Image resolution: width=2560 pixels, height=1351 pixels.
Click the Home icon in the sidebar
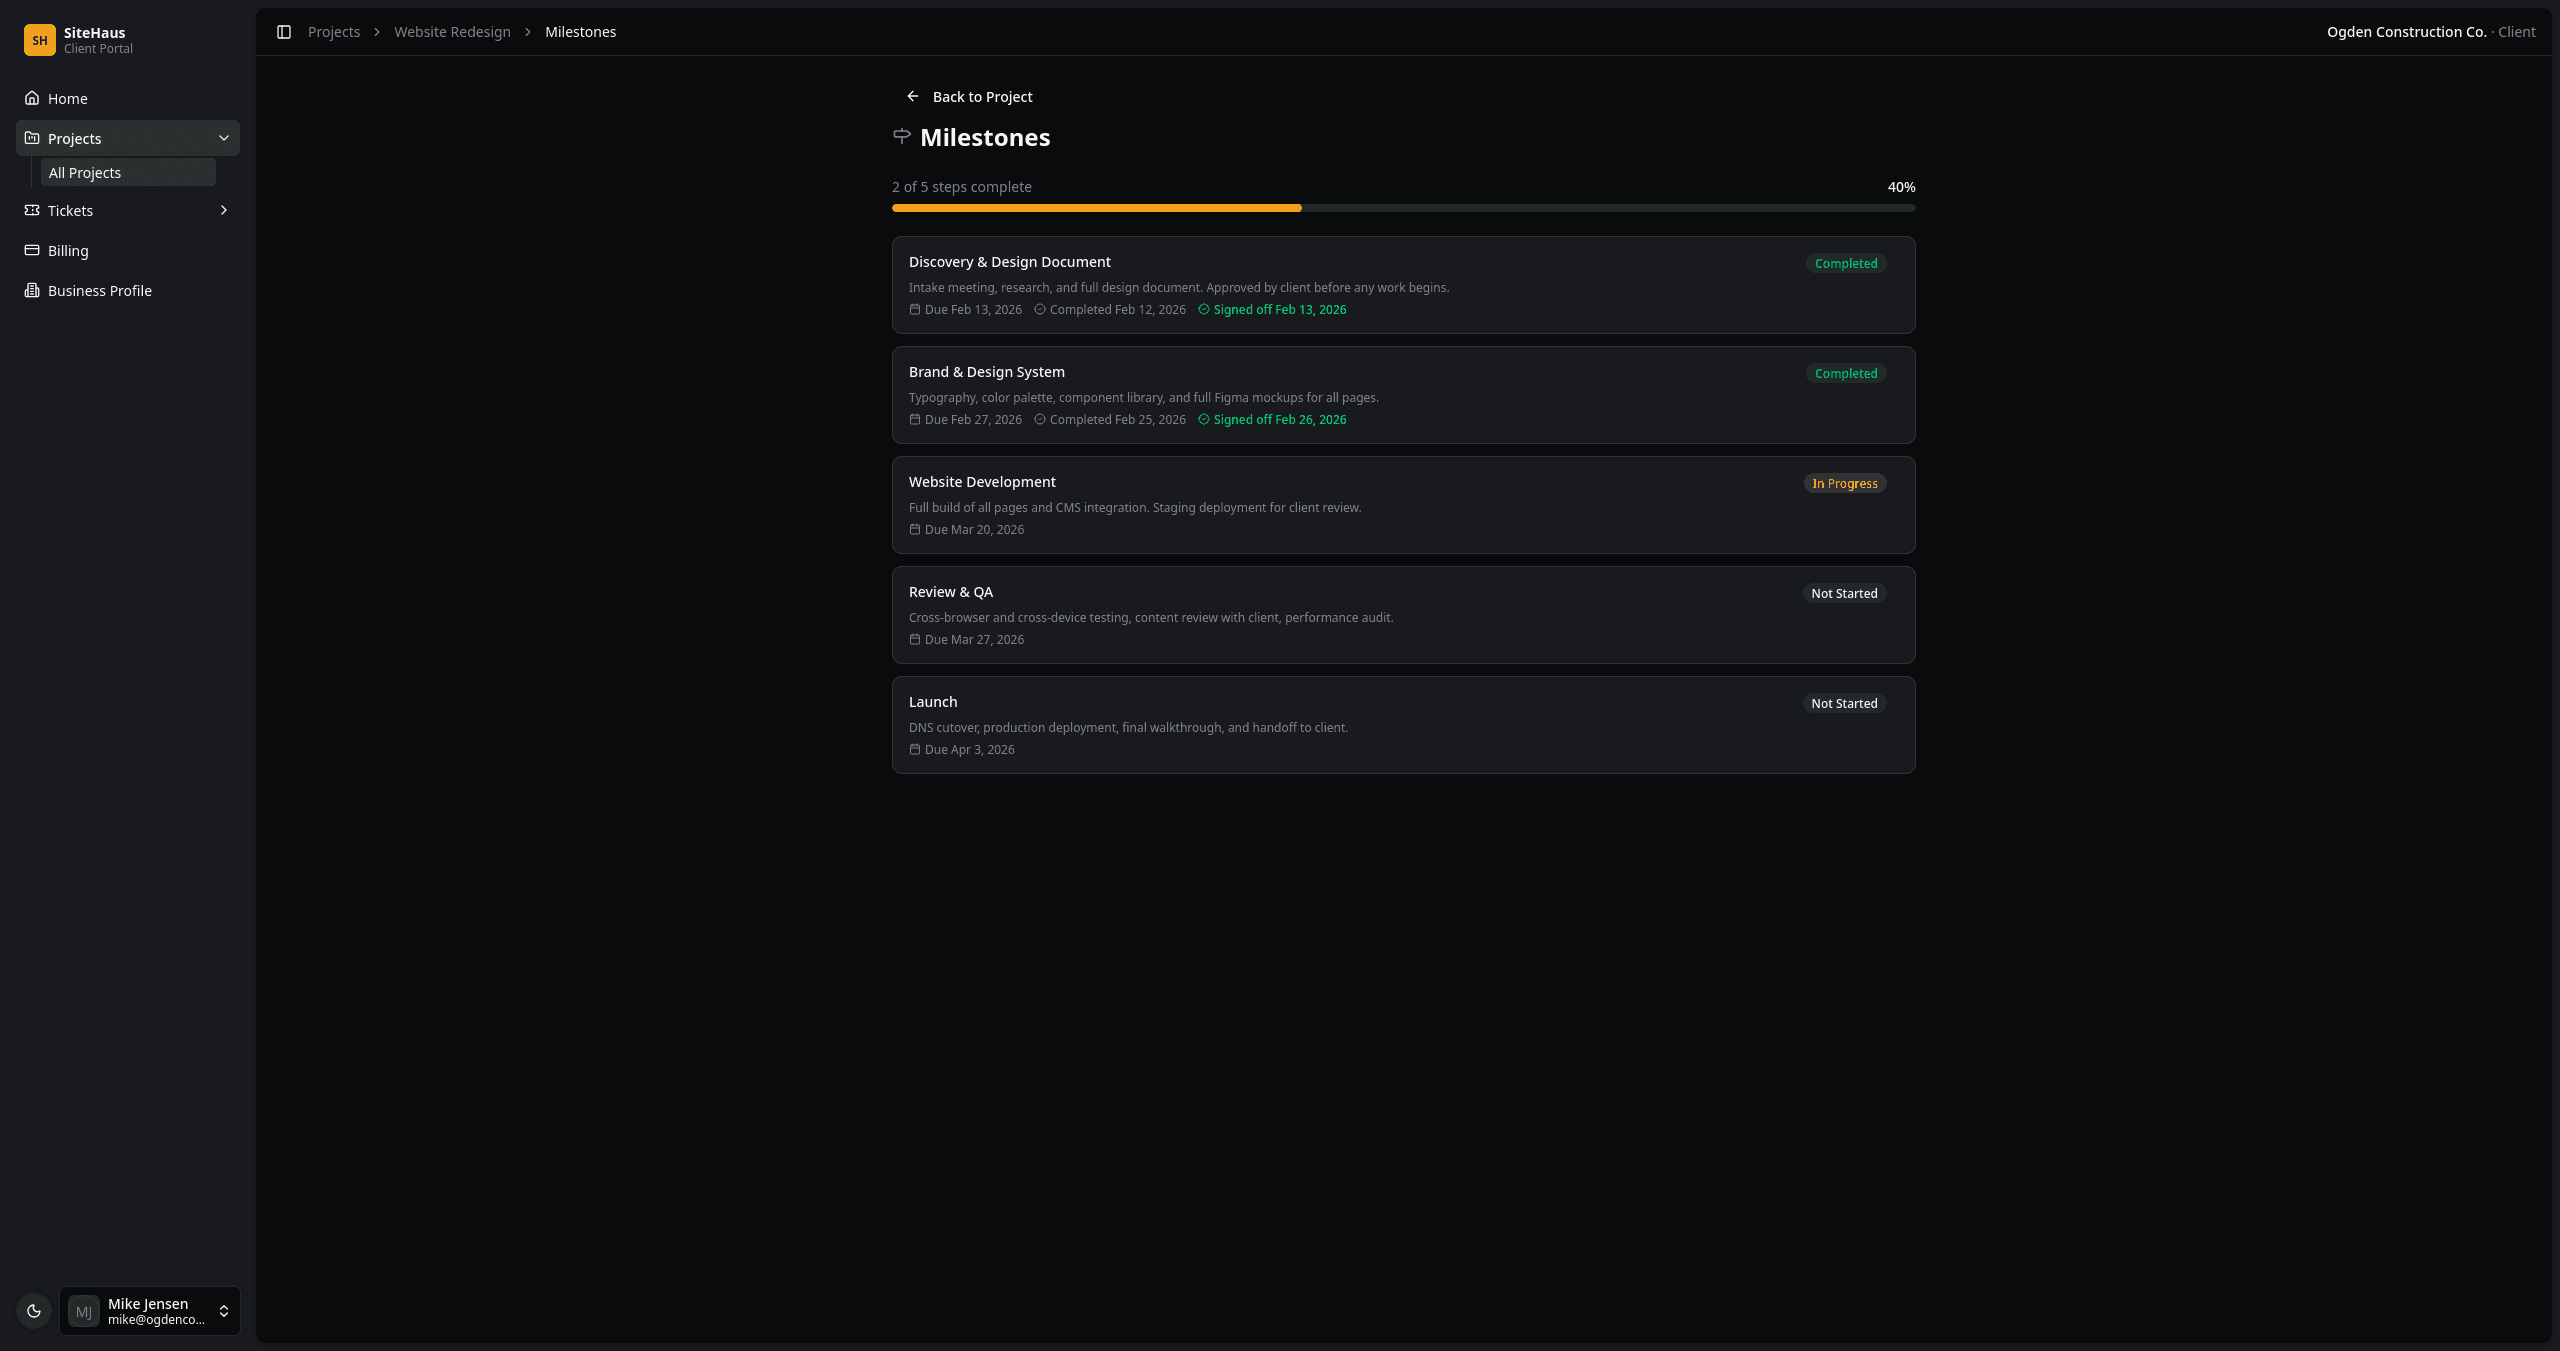pyautogui.click(x=31, y=99)
